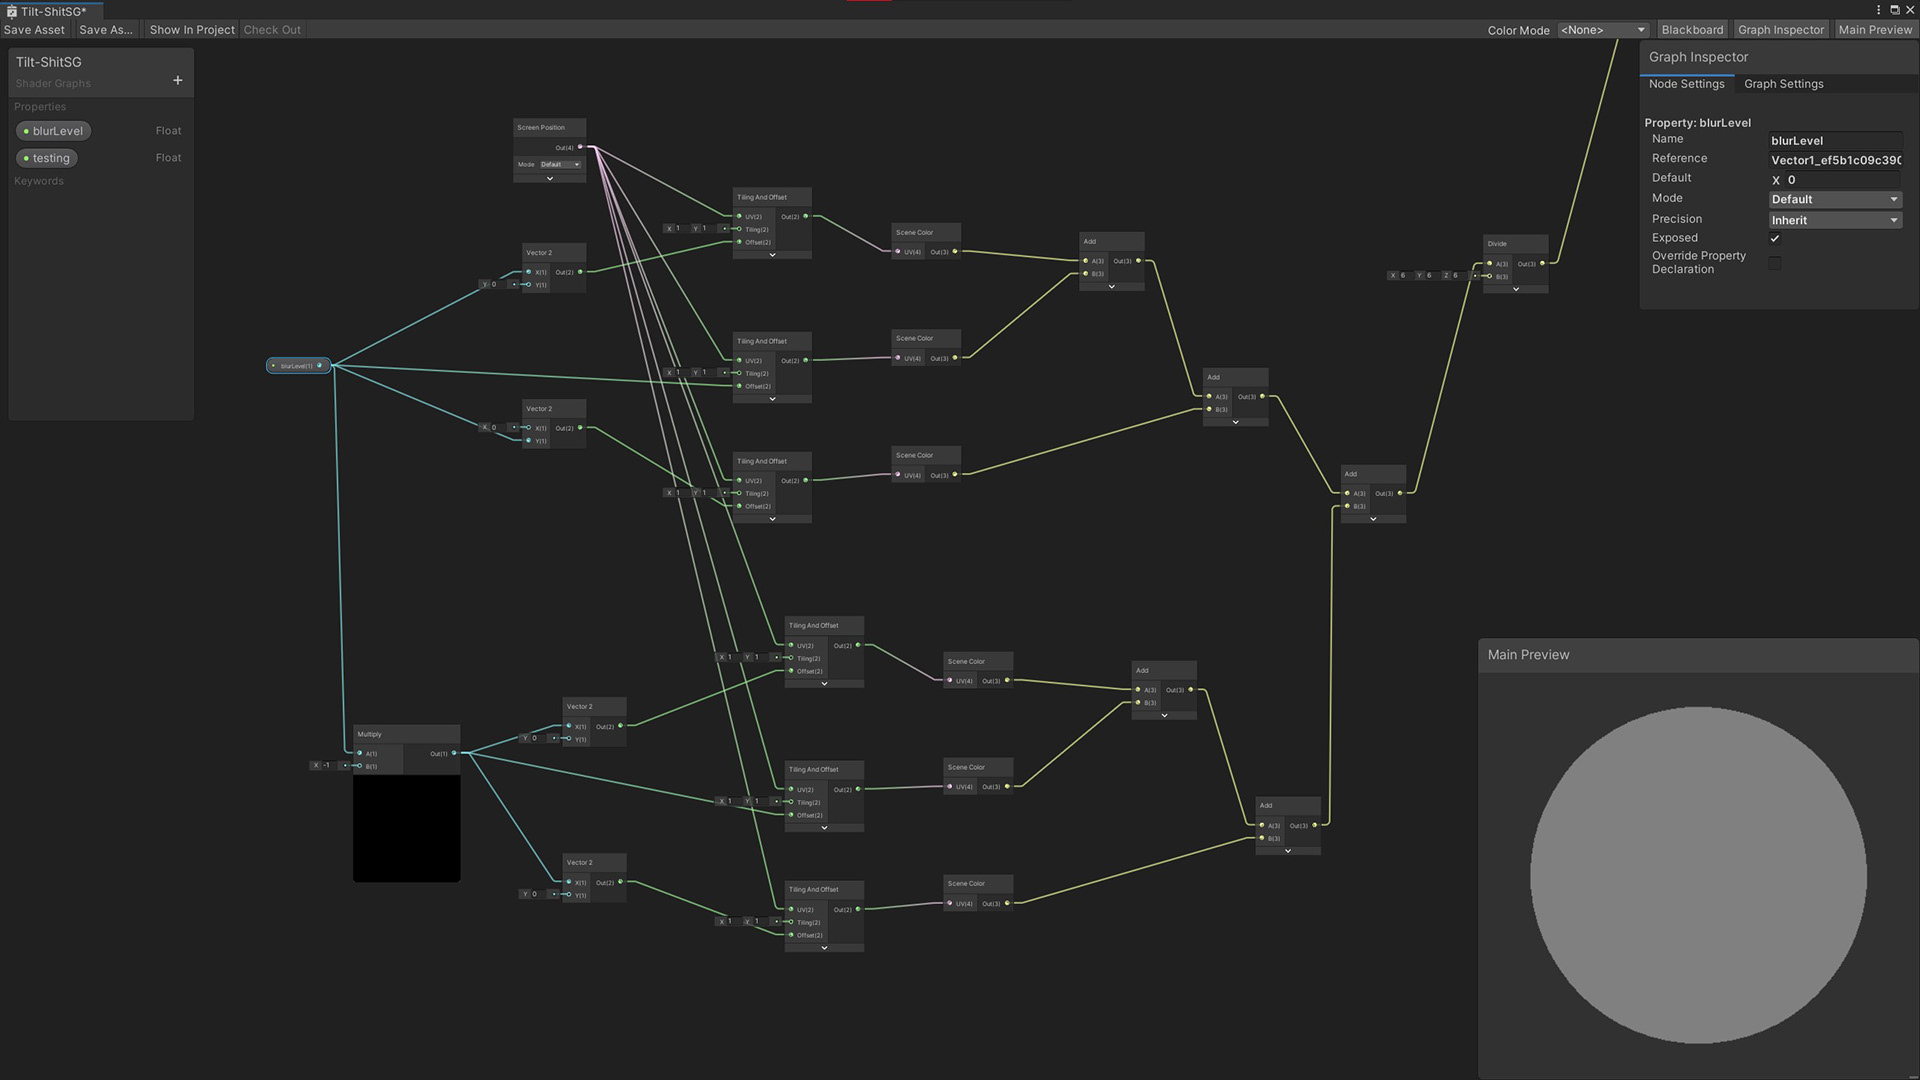Click the 'Property: blurLevel' heading
The height and width of the screenshot is (1080, 1920).
pyautogui.click(x=1697, y=123)
